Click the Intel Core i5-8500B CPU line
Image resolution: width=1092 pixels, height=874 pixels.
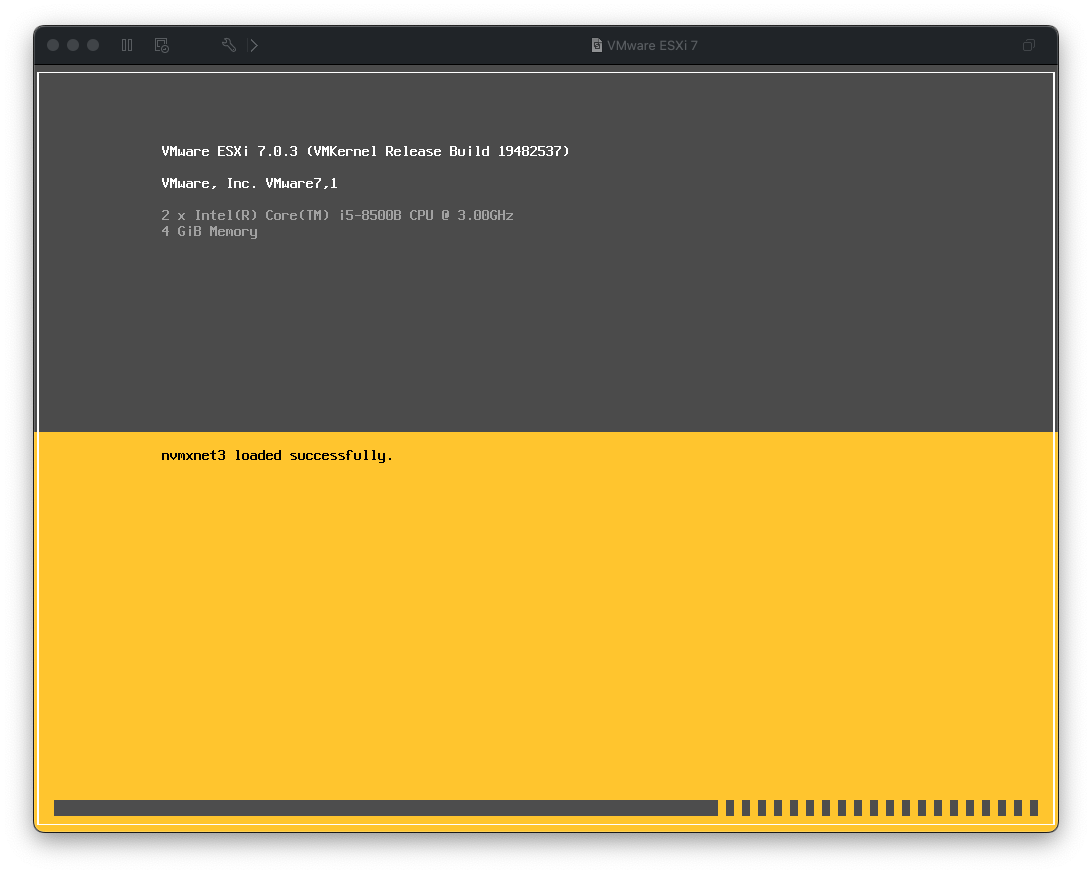pos(337,216)
